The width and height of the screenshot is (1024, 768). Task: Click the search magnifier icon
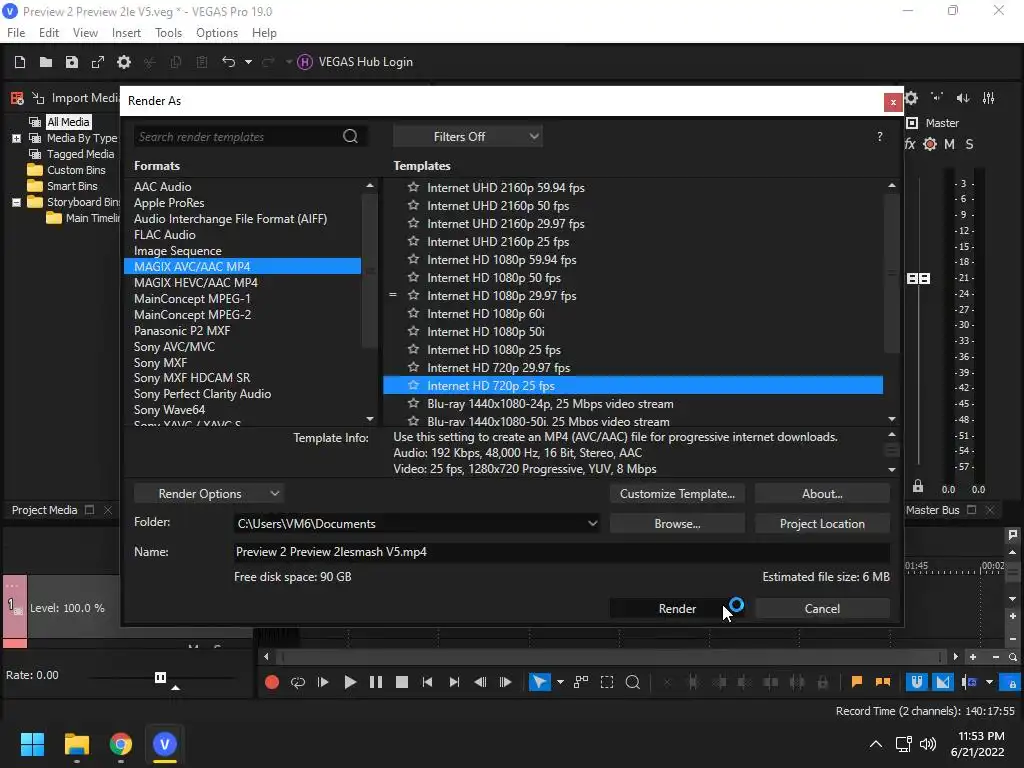(351, 136)
